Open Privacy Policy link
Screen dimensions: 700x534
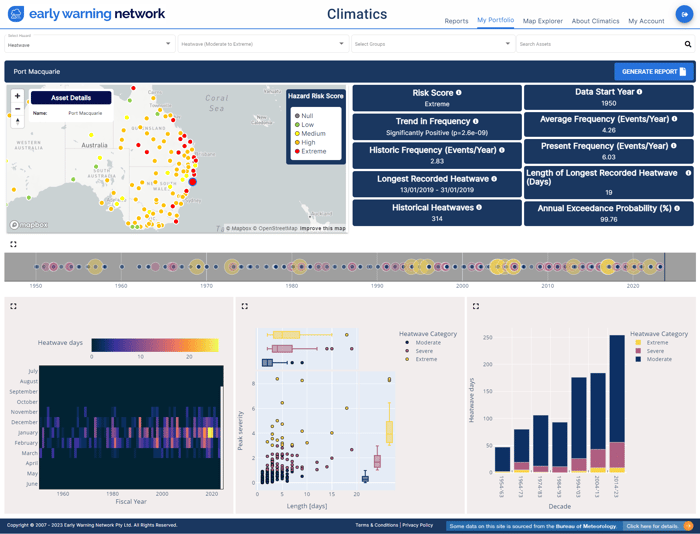417,525
